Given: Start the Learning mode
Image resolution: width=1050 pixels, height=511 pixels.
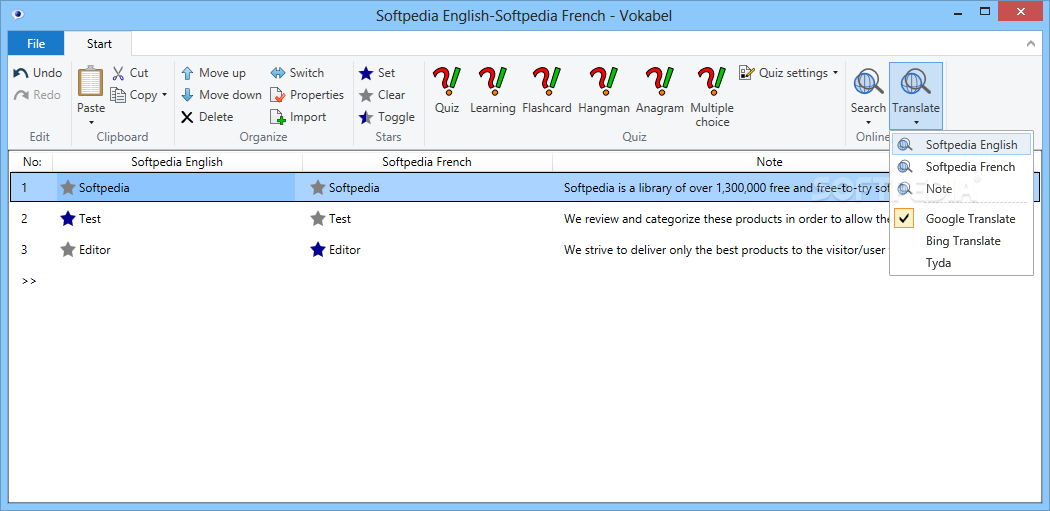Looking at the screenshot, I should [x=493, y=90].
